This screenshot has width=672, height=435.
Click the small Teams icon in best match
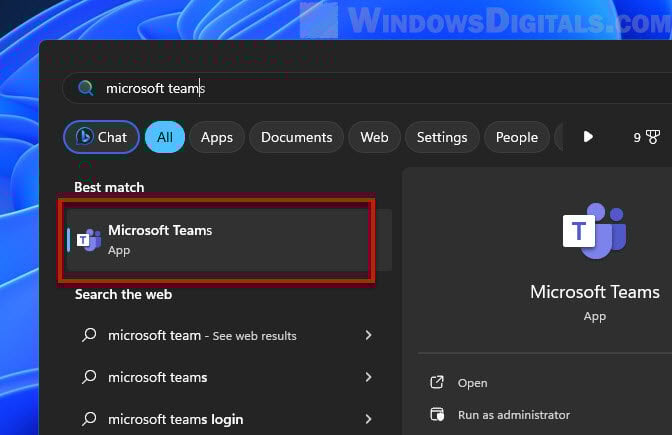89,240
